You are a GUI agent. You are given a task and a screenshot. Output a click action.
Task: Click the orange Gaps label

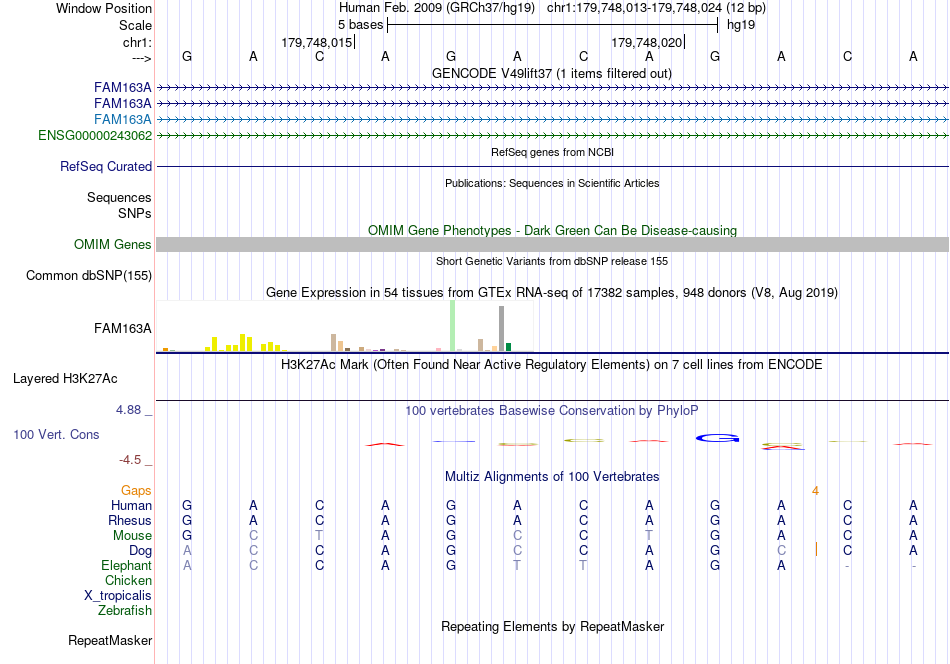[136, 490]
